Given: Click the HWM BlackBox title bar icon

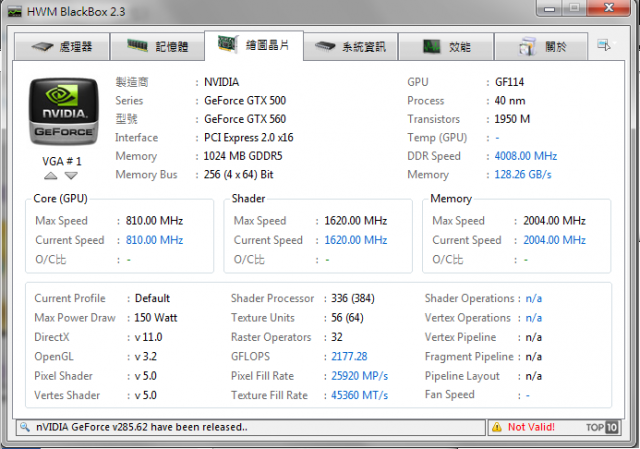Looking at the screenshot, I should click(x=15, y=11).
